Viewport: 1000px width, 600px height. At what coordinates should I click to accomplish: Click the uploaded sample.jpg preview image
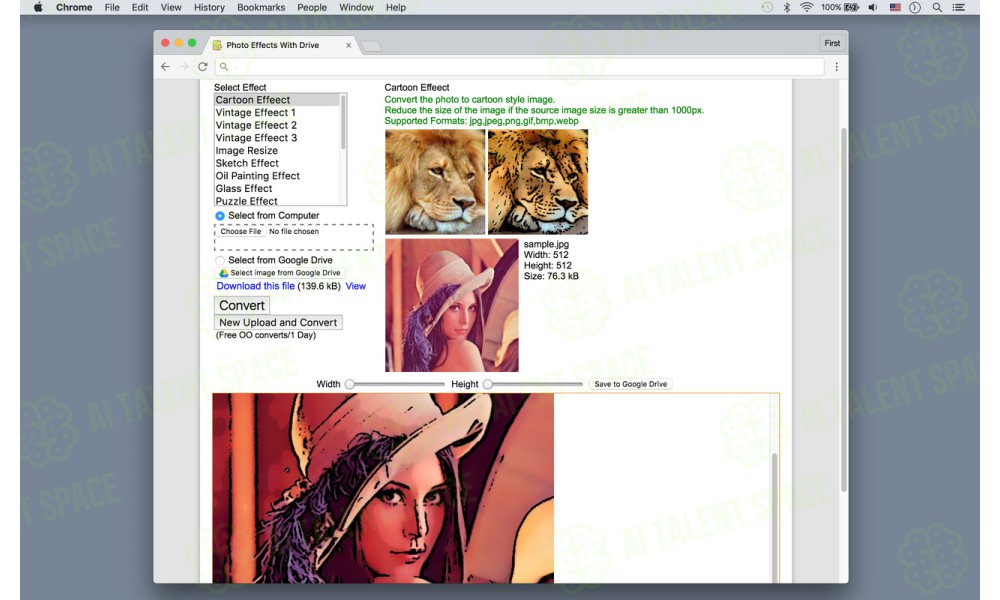click(x=452, y=305)
